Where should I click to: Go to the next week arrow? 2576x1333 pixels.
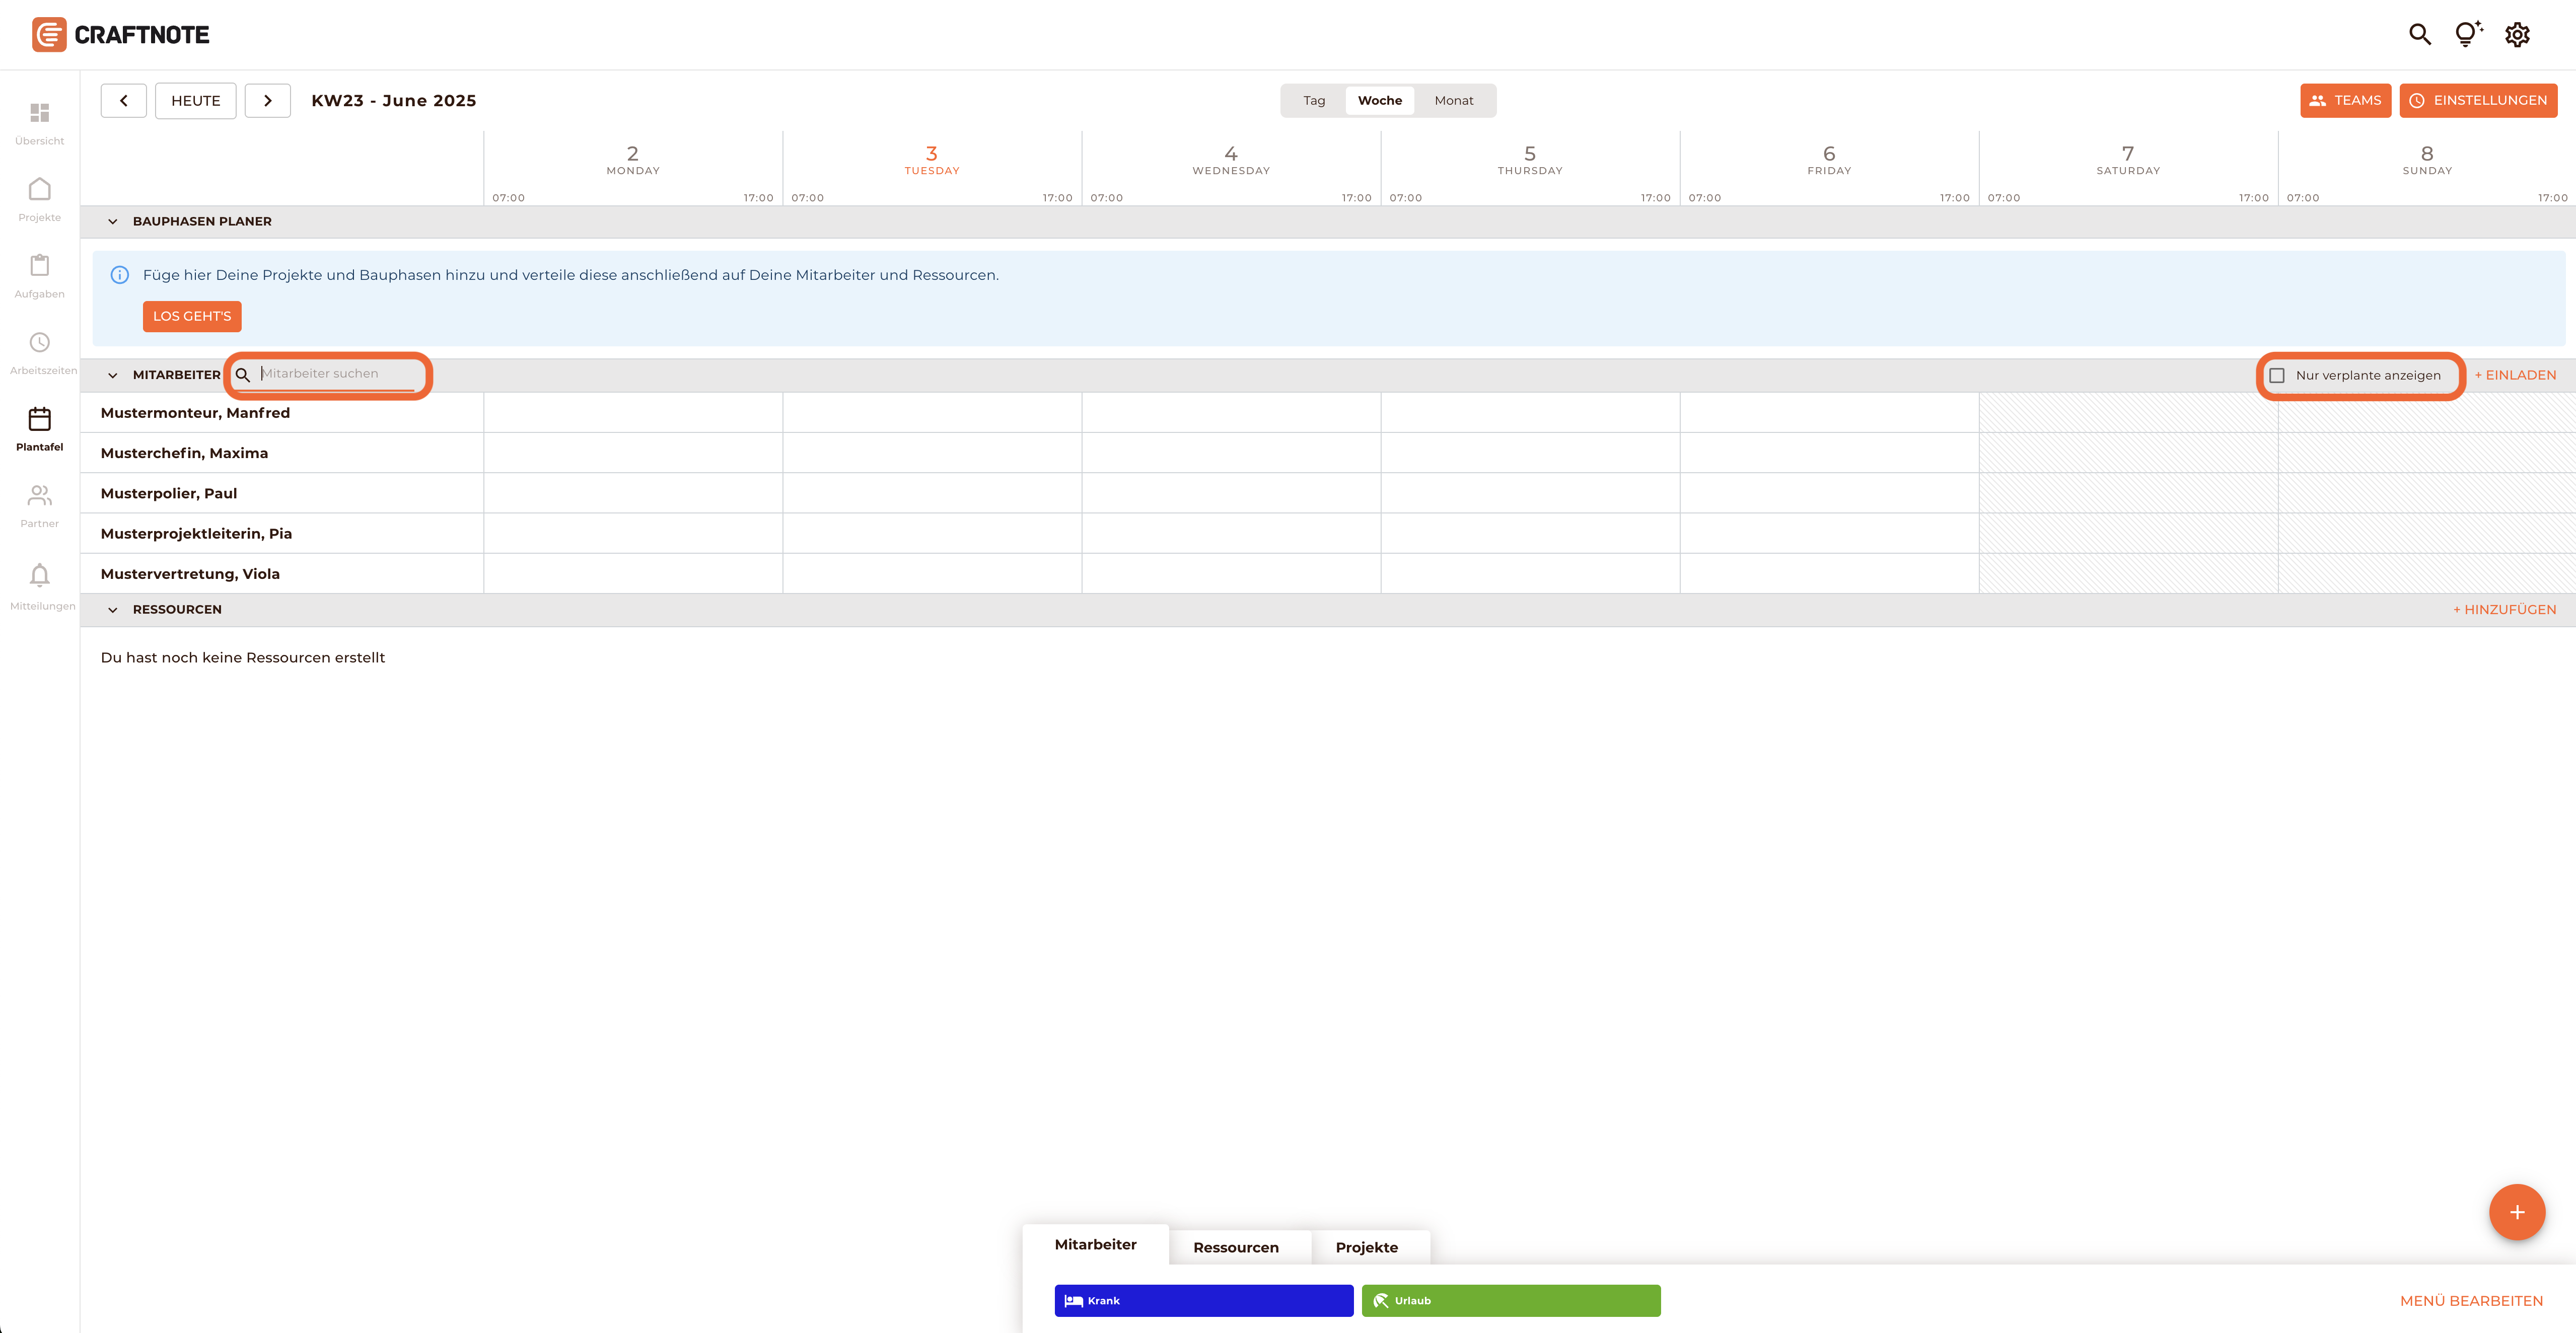pyautogui.click(x=268, y=101)
